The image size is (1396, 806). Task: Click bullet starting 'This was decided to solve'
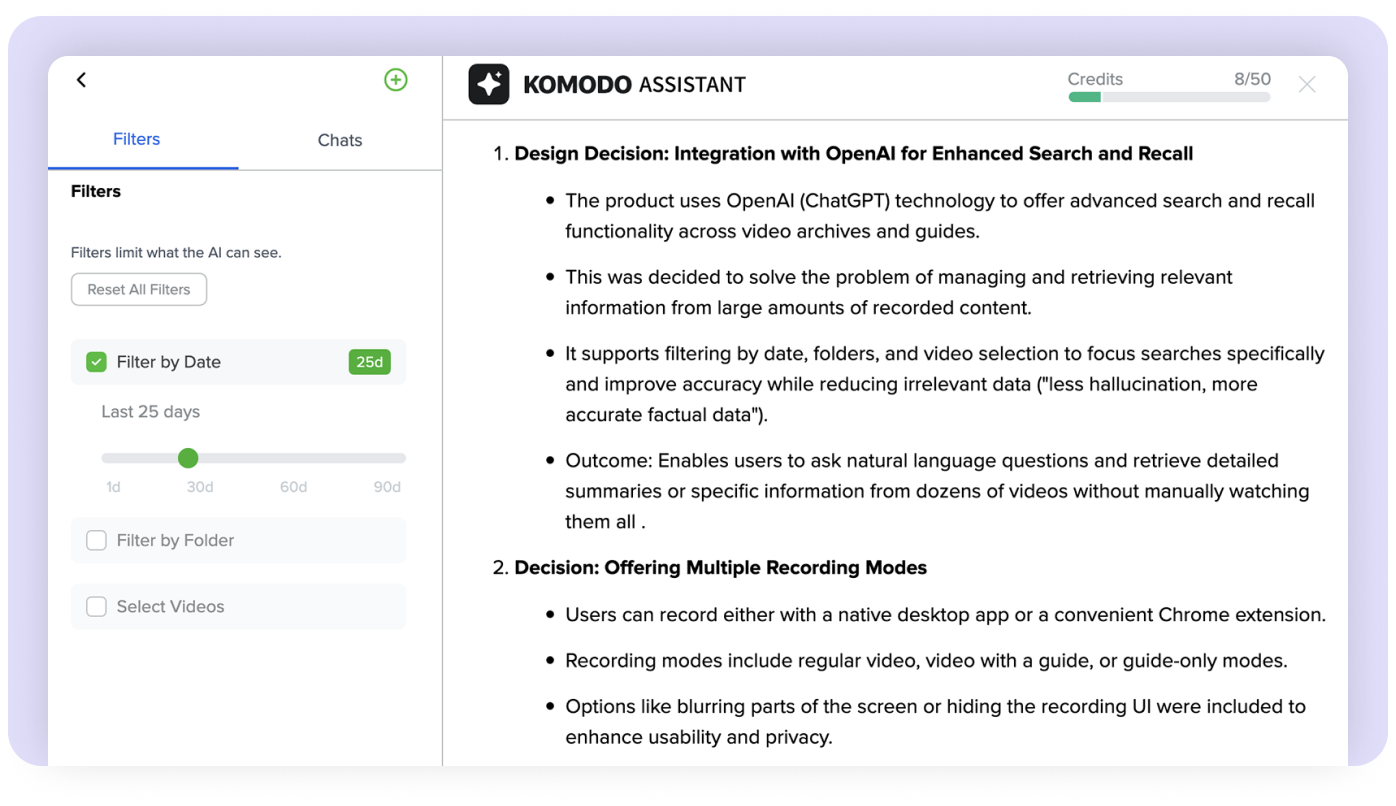pos(899,292)
